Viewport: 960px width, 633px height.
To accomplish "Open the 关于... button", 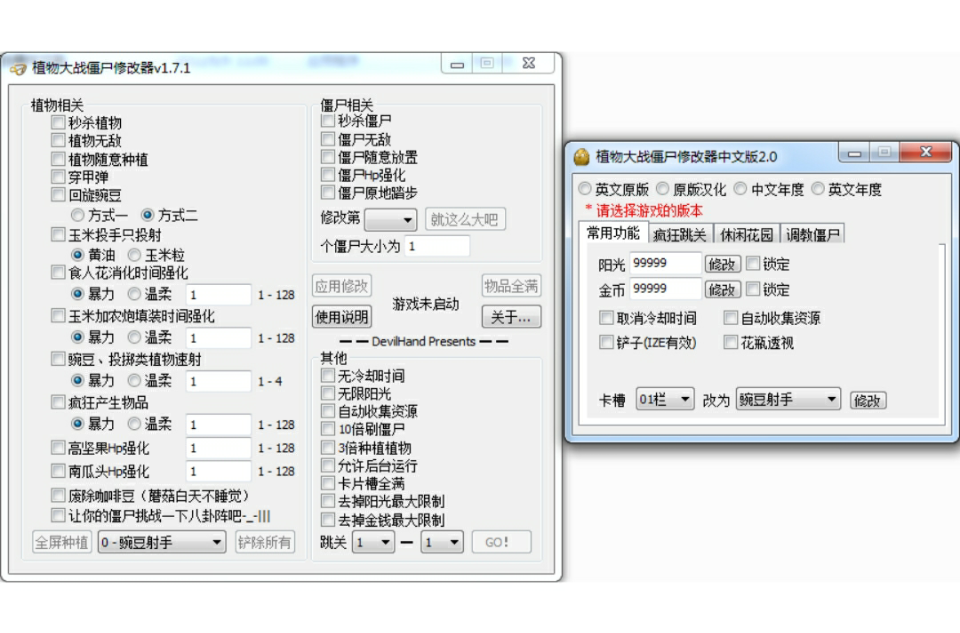I will 511,316.
